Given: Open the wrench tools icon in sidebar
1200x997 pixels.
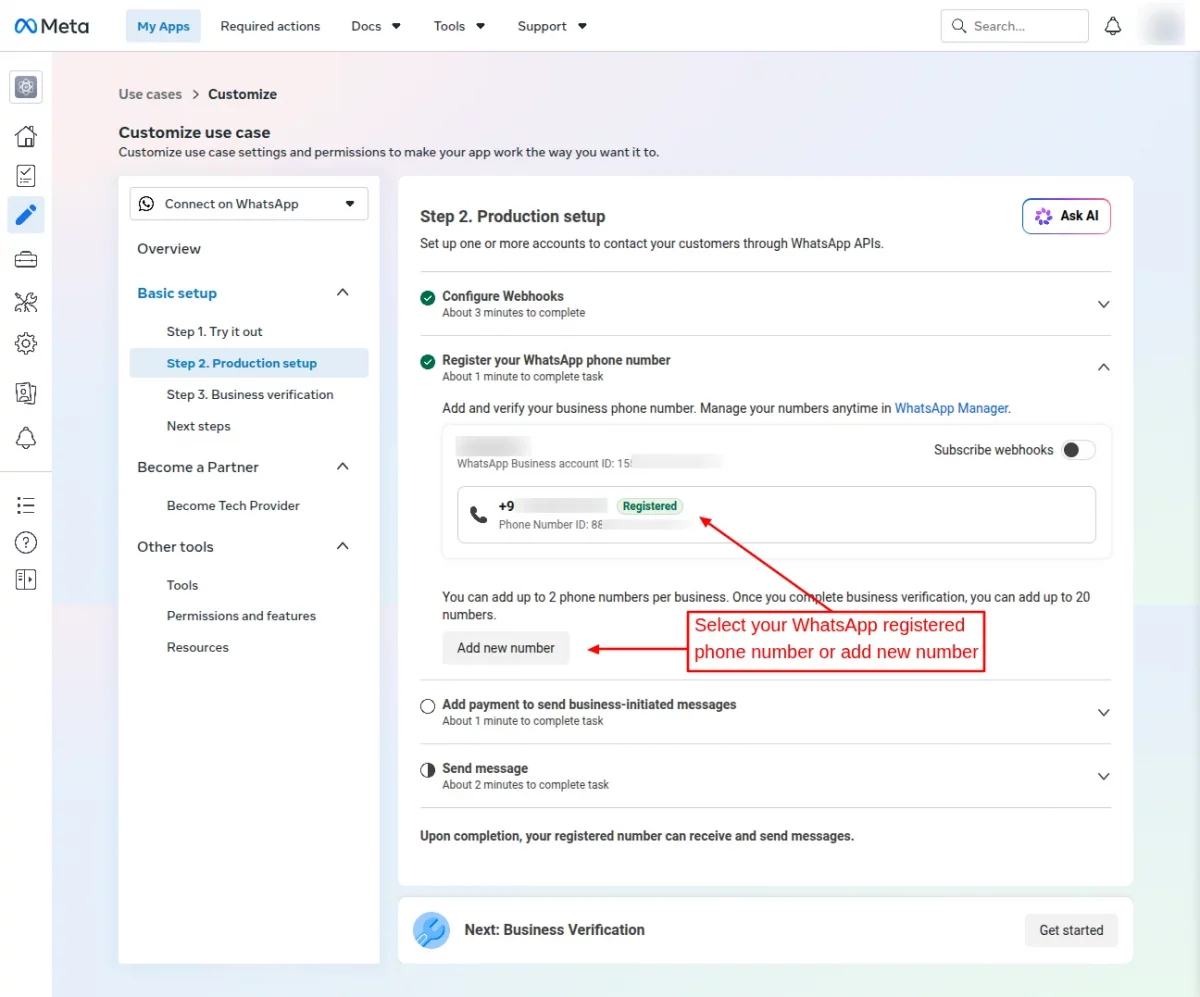Looking at the screenshot, I should click(x=26, y=302).
